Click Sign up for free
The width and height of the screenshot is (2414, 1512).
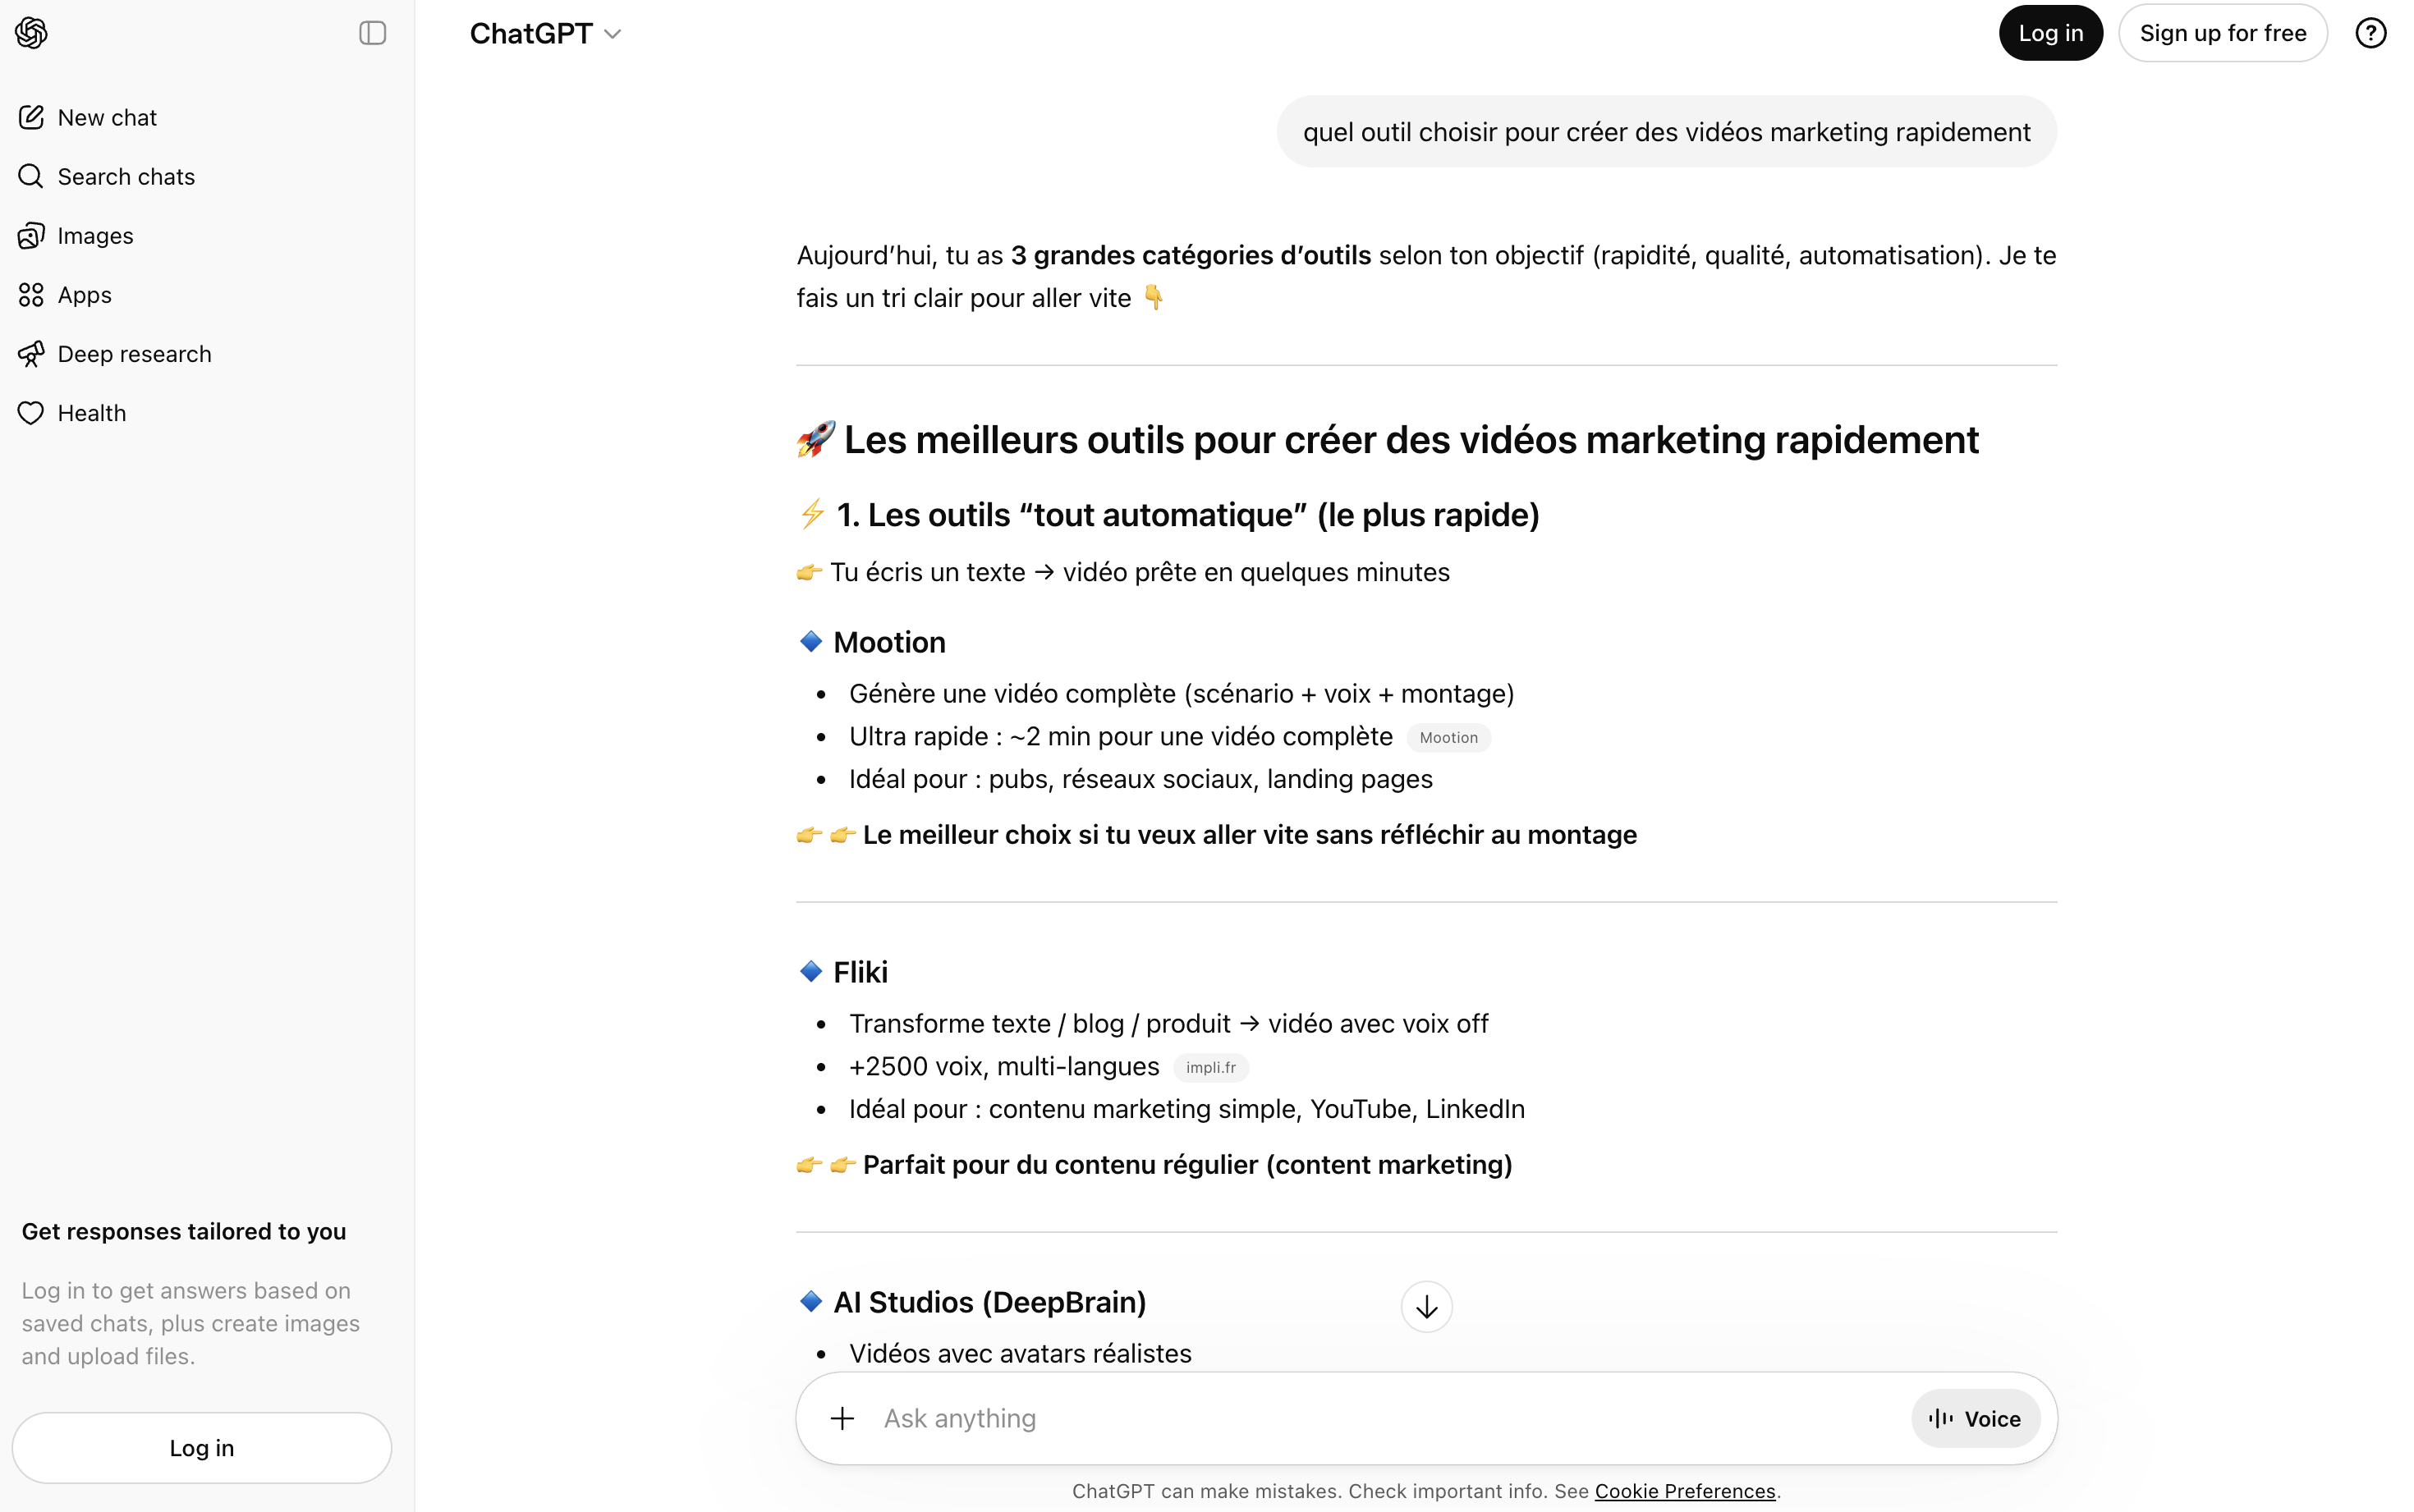click(2222, 33)
